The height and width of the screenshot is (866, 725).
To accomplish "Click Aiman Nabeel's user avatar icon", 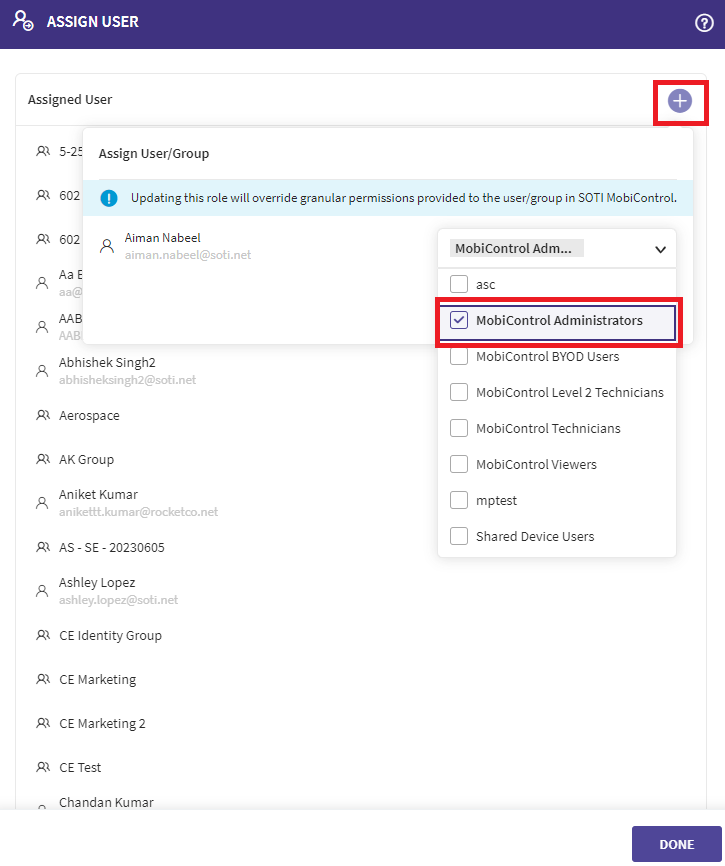I will pos(107,246).
